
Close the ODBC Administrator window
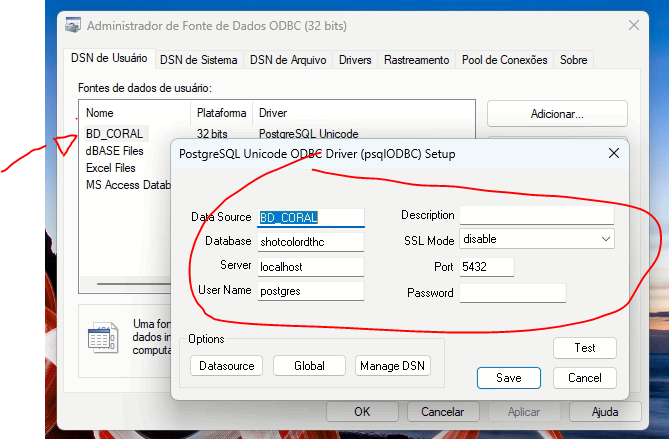634,26
